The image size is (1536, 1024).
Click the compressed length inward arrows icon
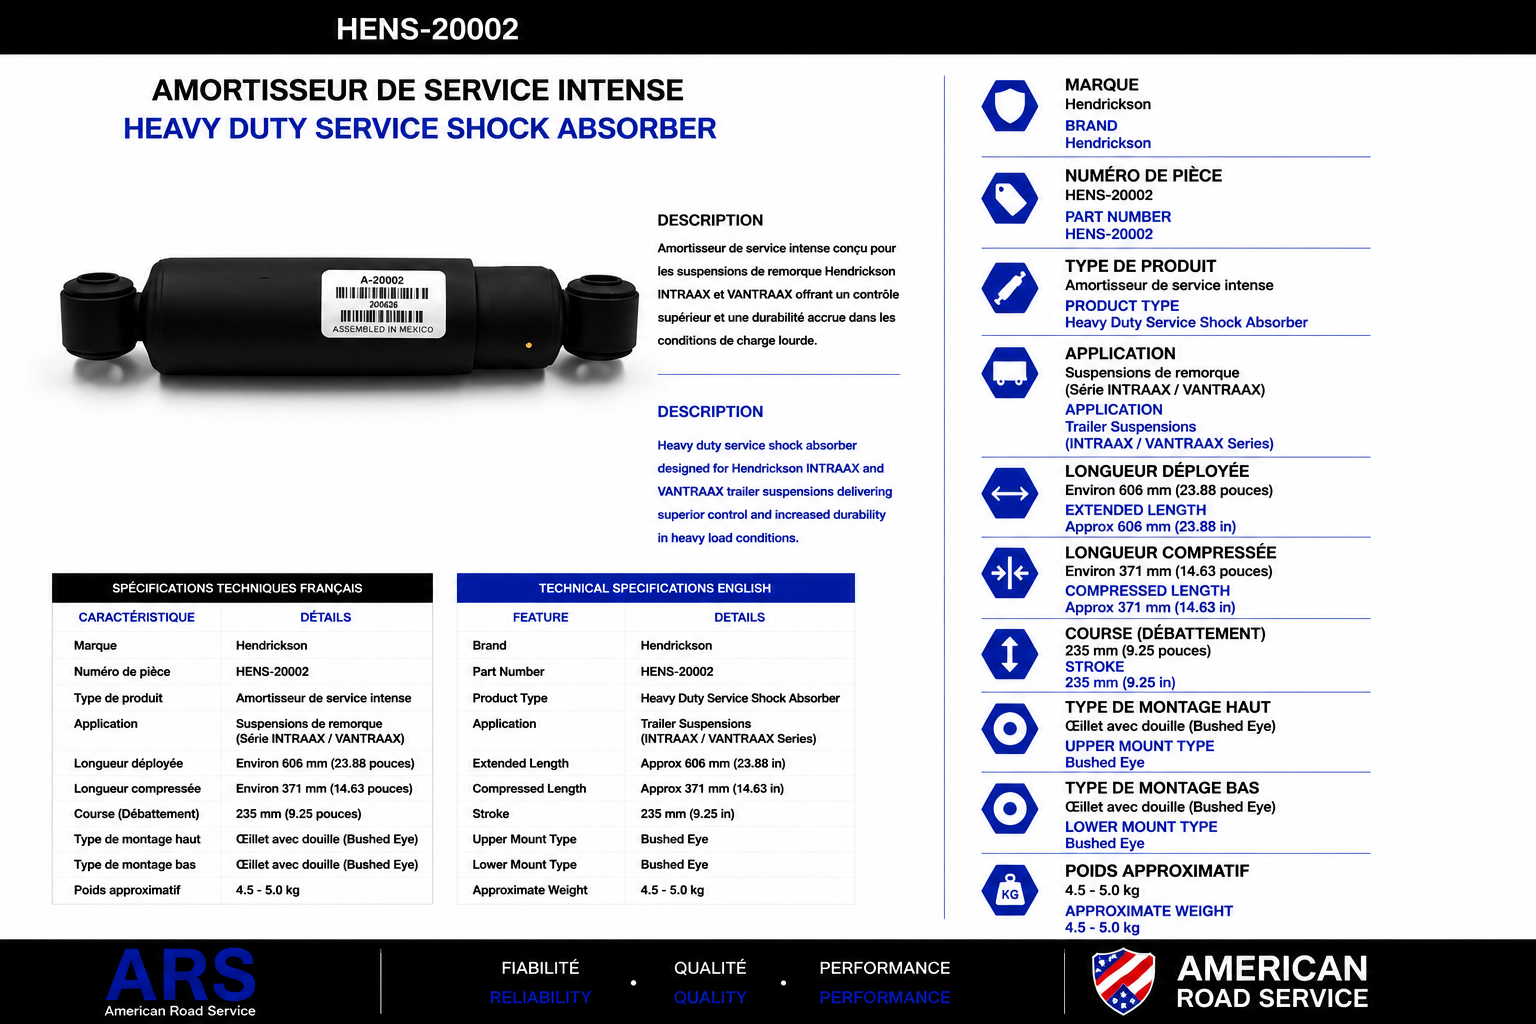click(x=1010, y=573)
